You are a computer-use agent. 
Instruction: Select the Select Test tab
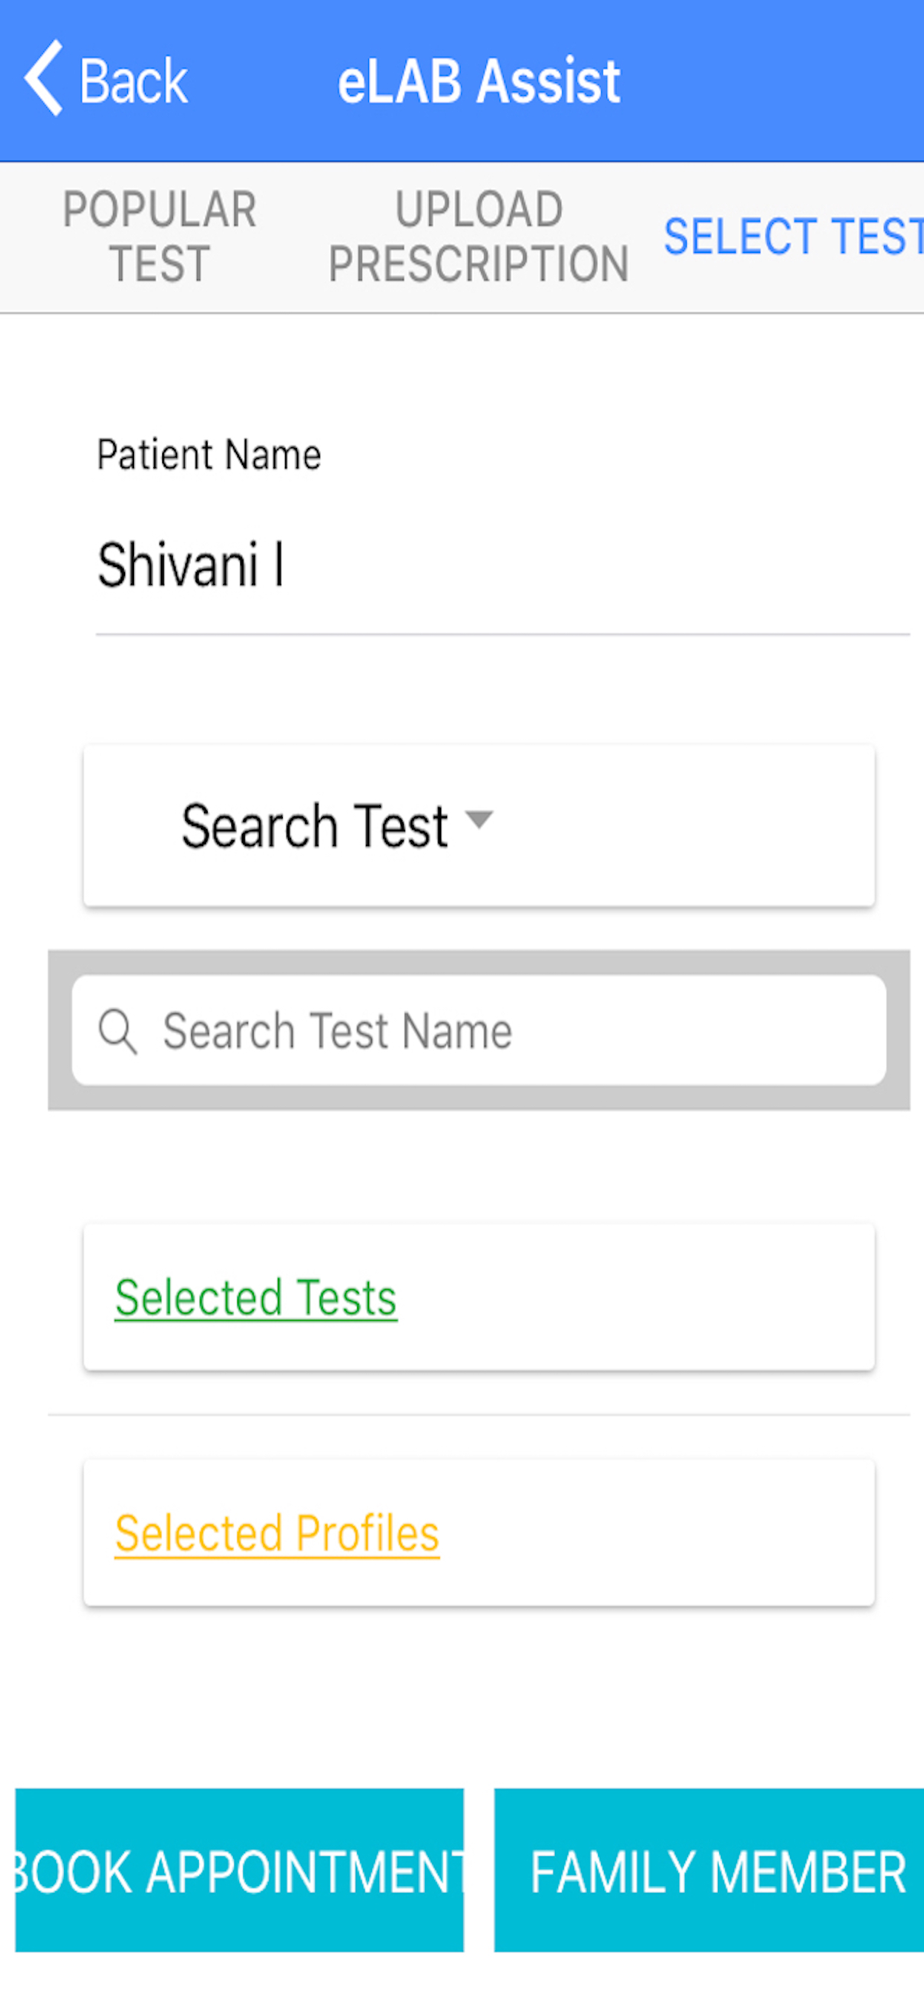tap(792, 237)
